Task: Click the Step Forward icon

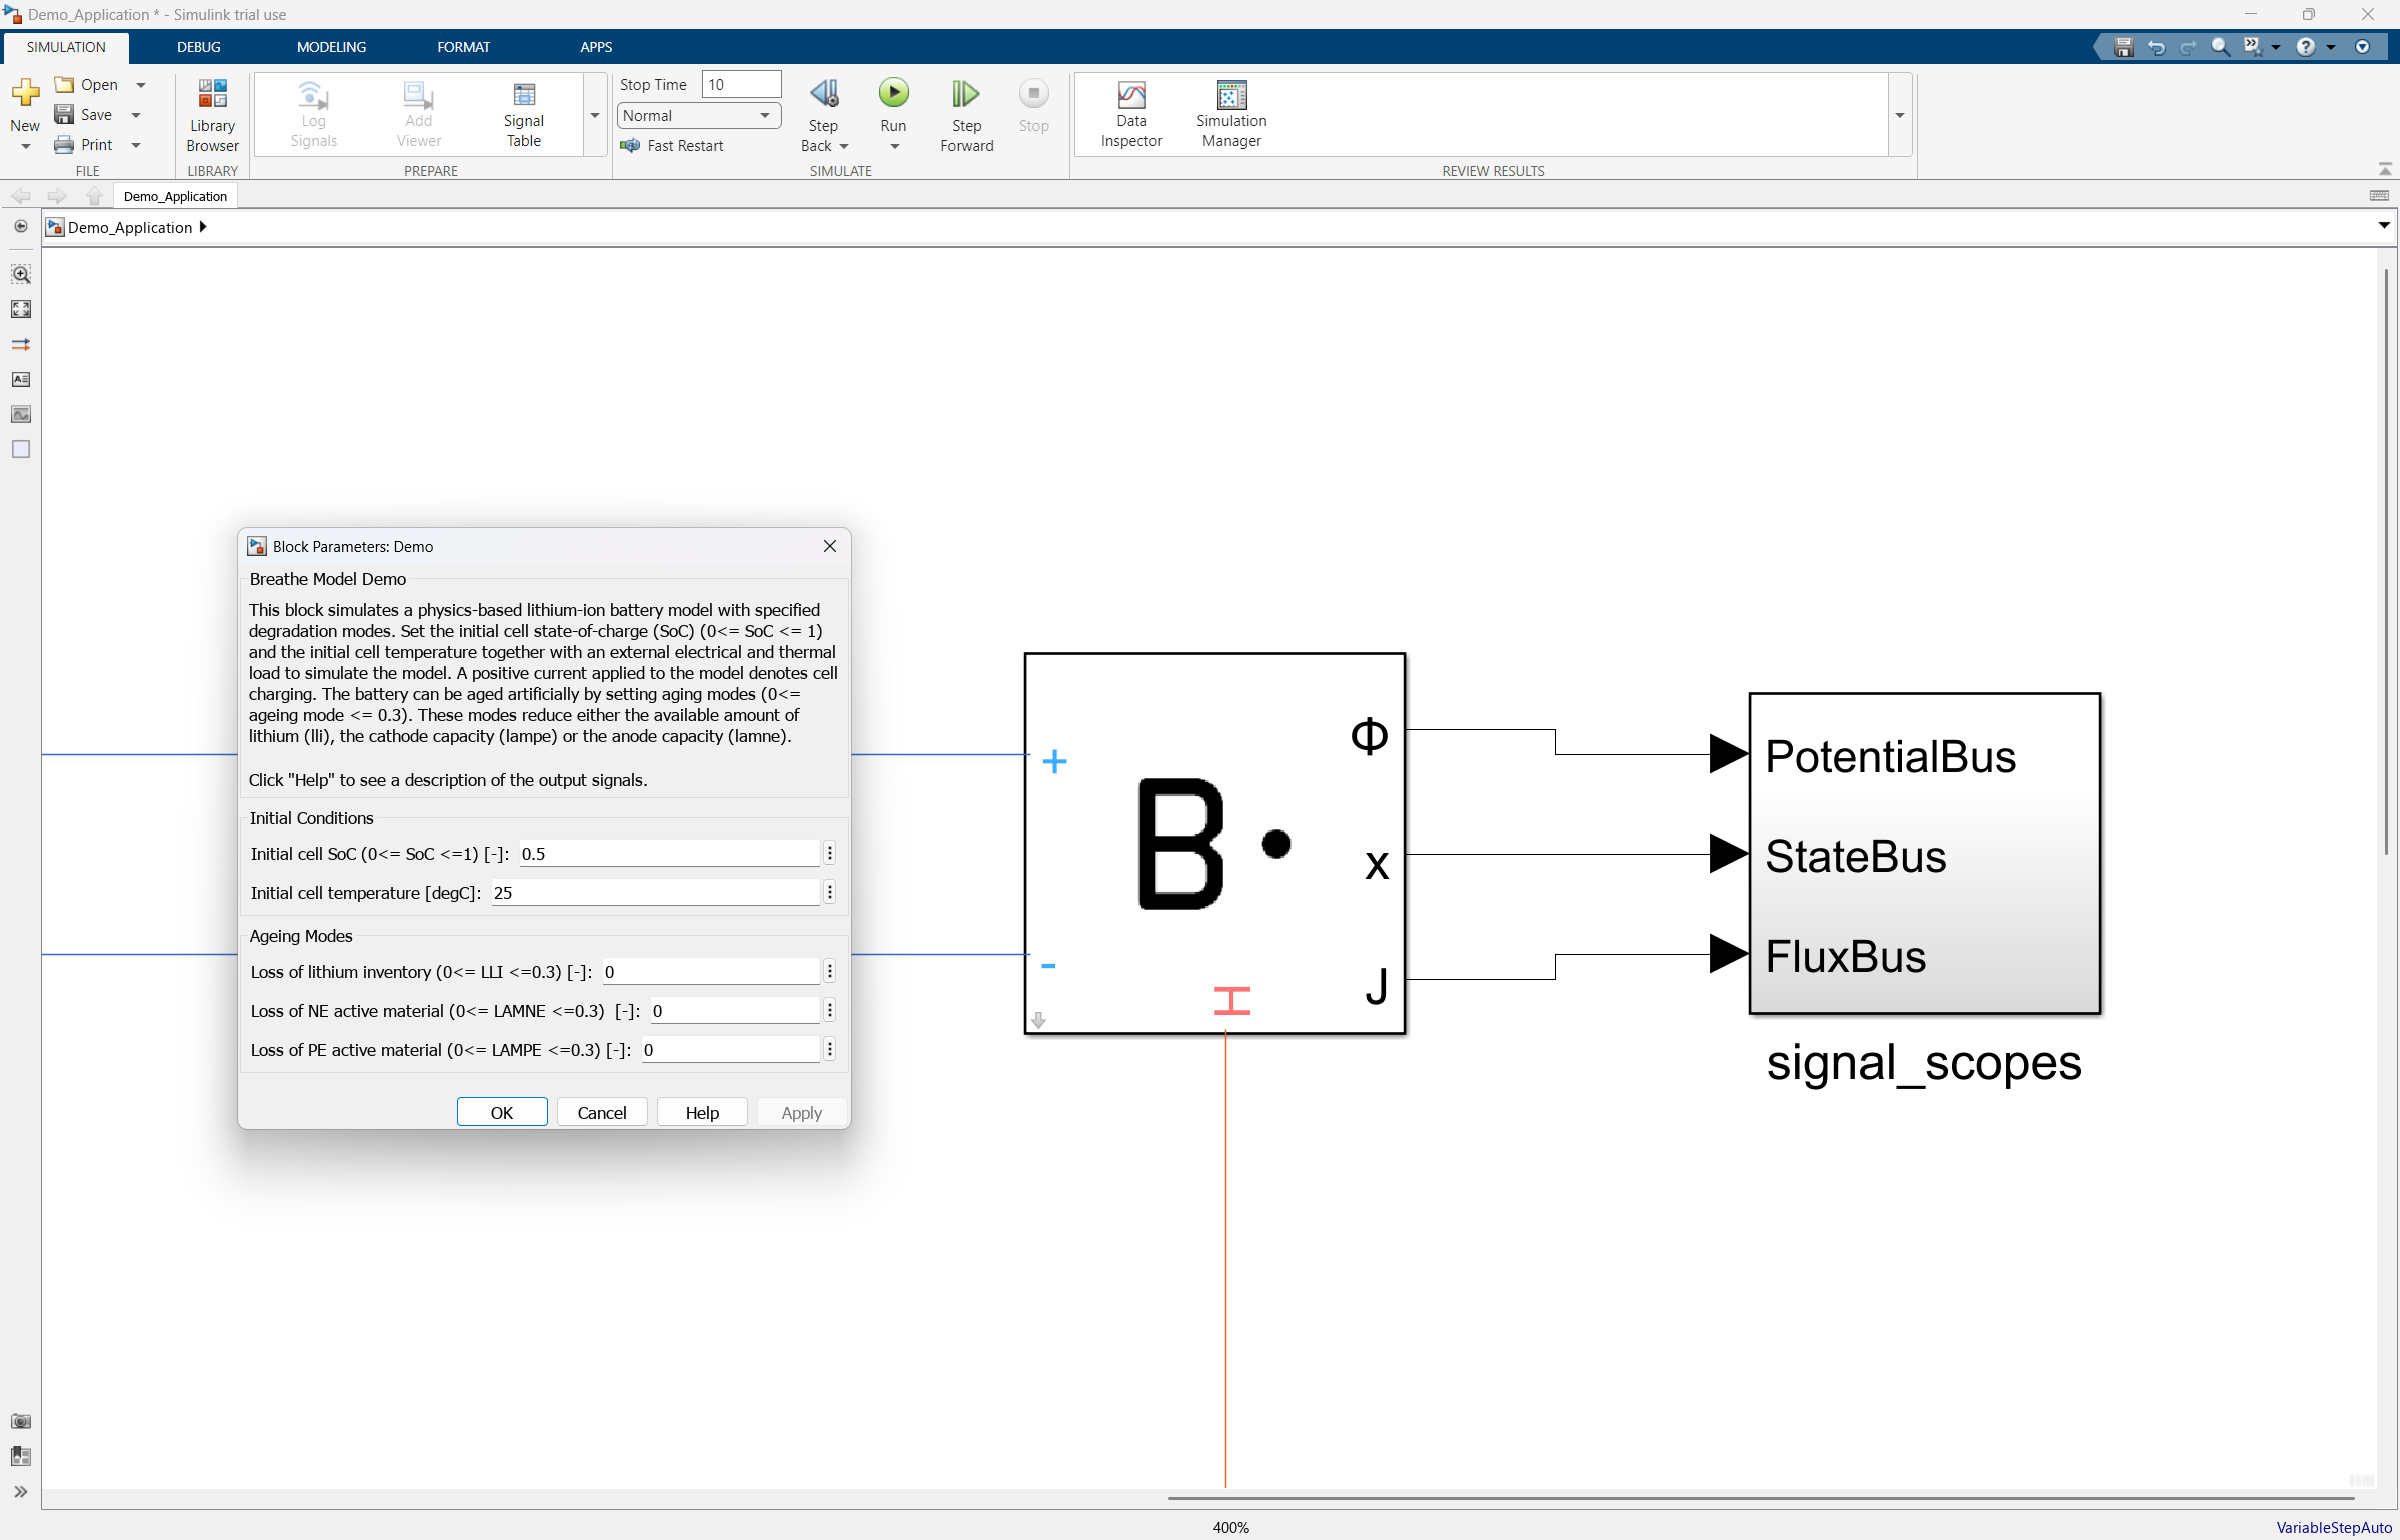Action: tap(965, 93)
